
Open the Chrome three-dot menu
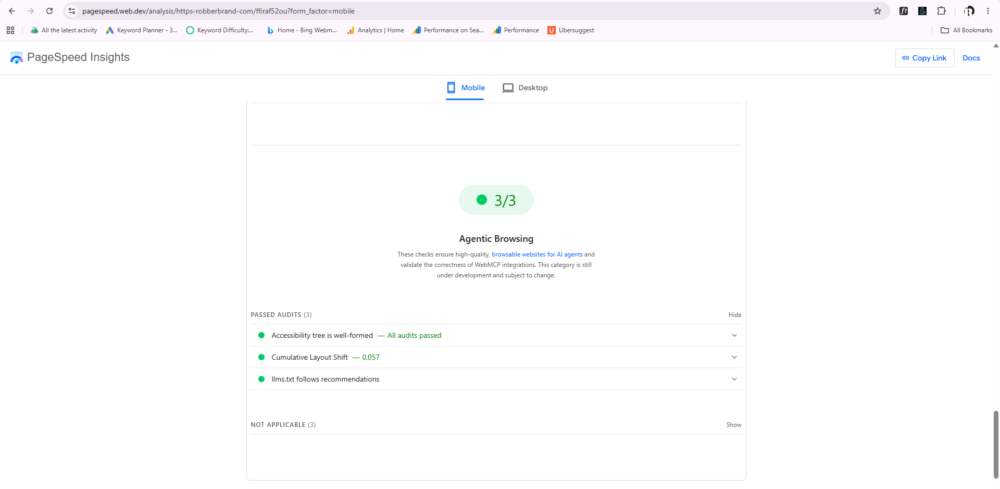pos(988,11)
